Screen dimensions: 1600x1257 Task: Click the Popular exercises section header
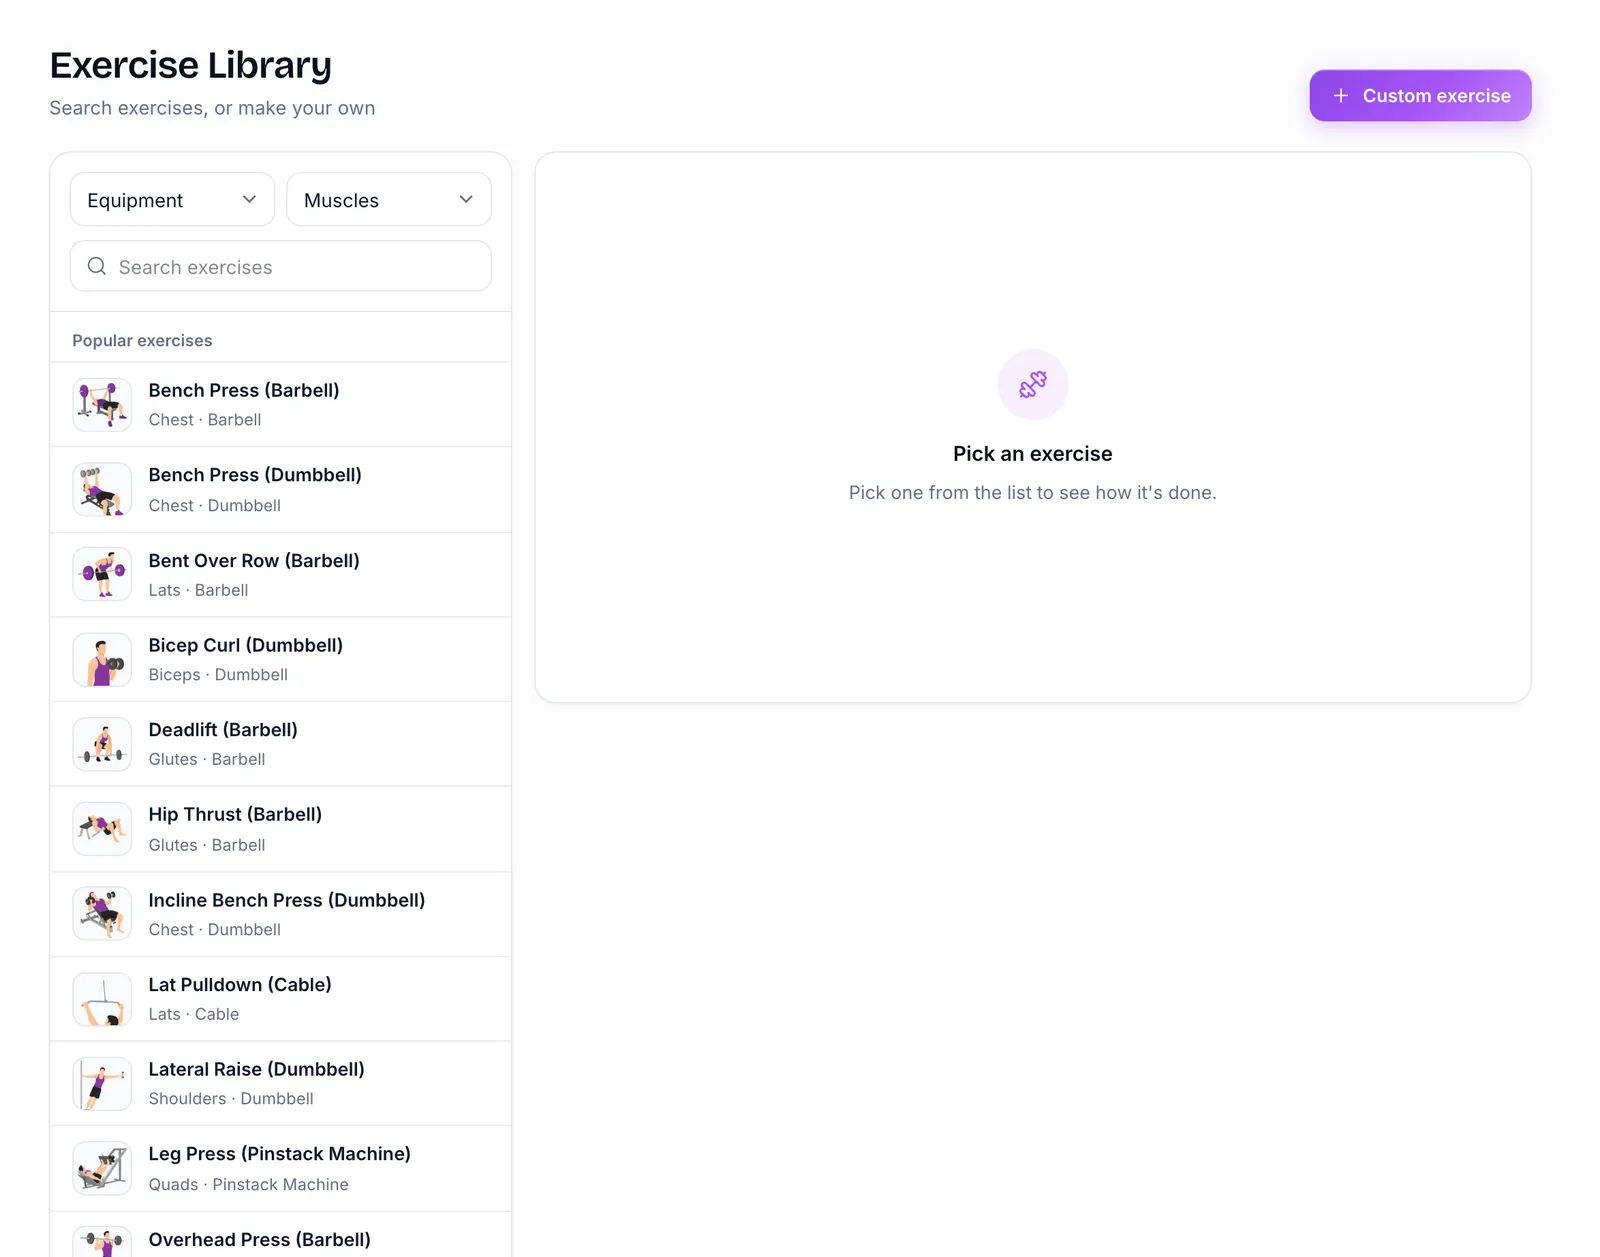(x=142, y=340)
